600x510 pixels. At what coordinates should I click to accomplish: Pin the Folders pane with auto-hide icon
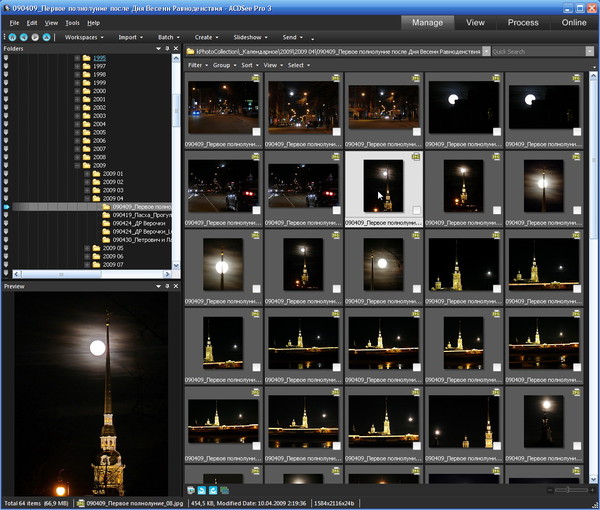(167, 49)
